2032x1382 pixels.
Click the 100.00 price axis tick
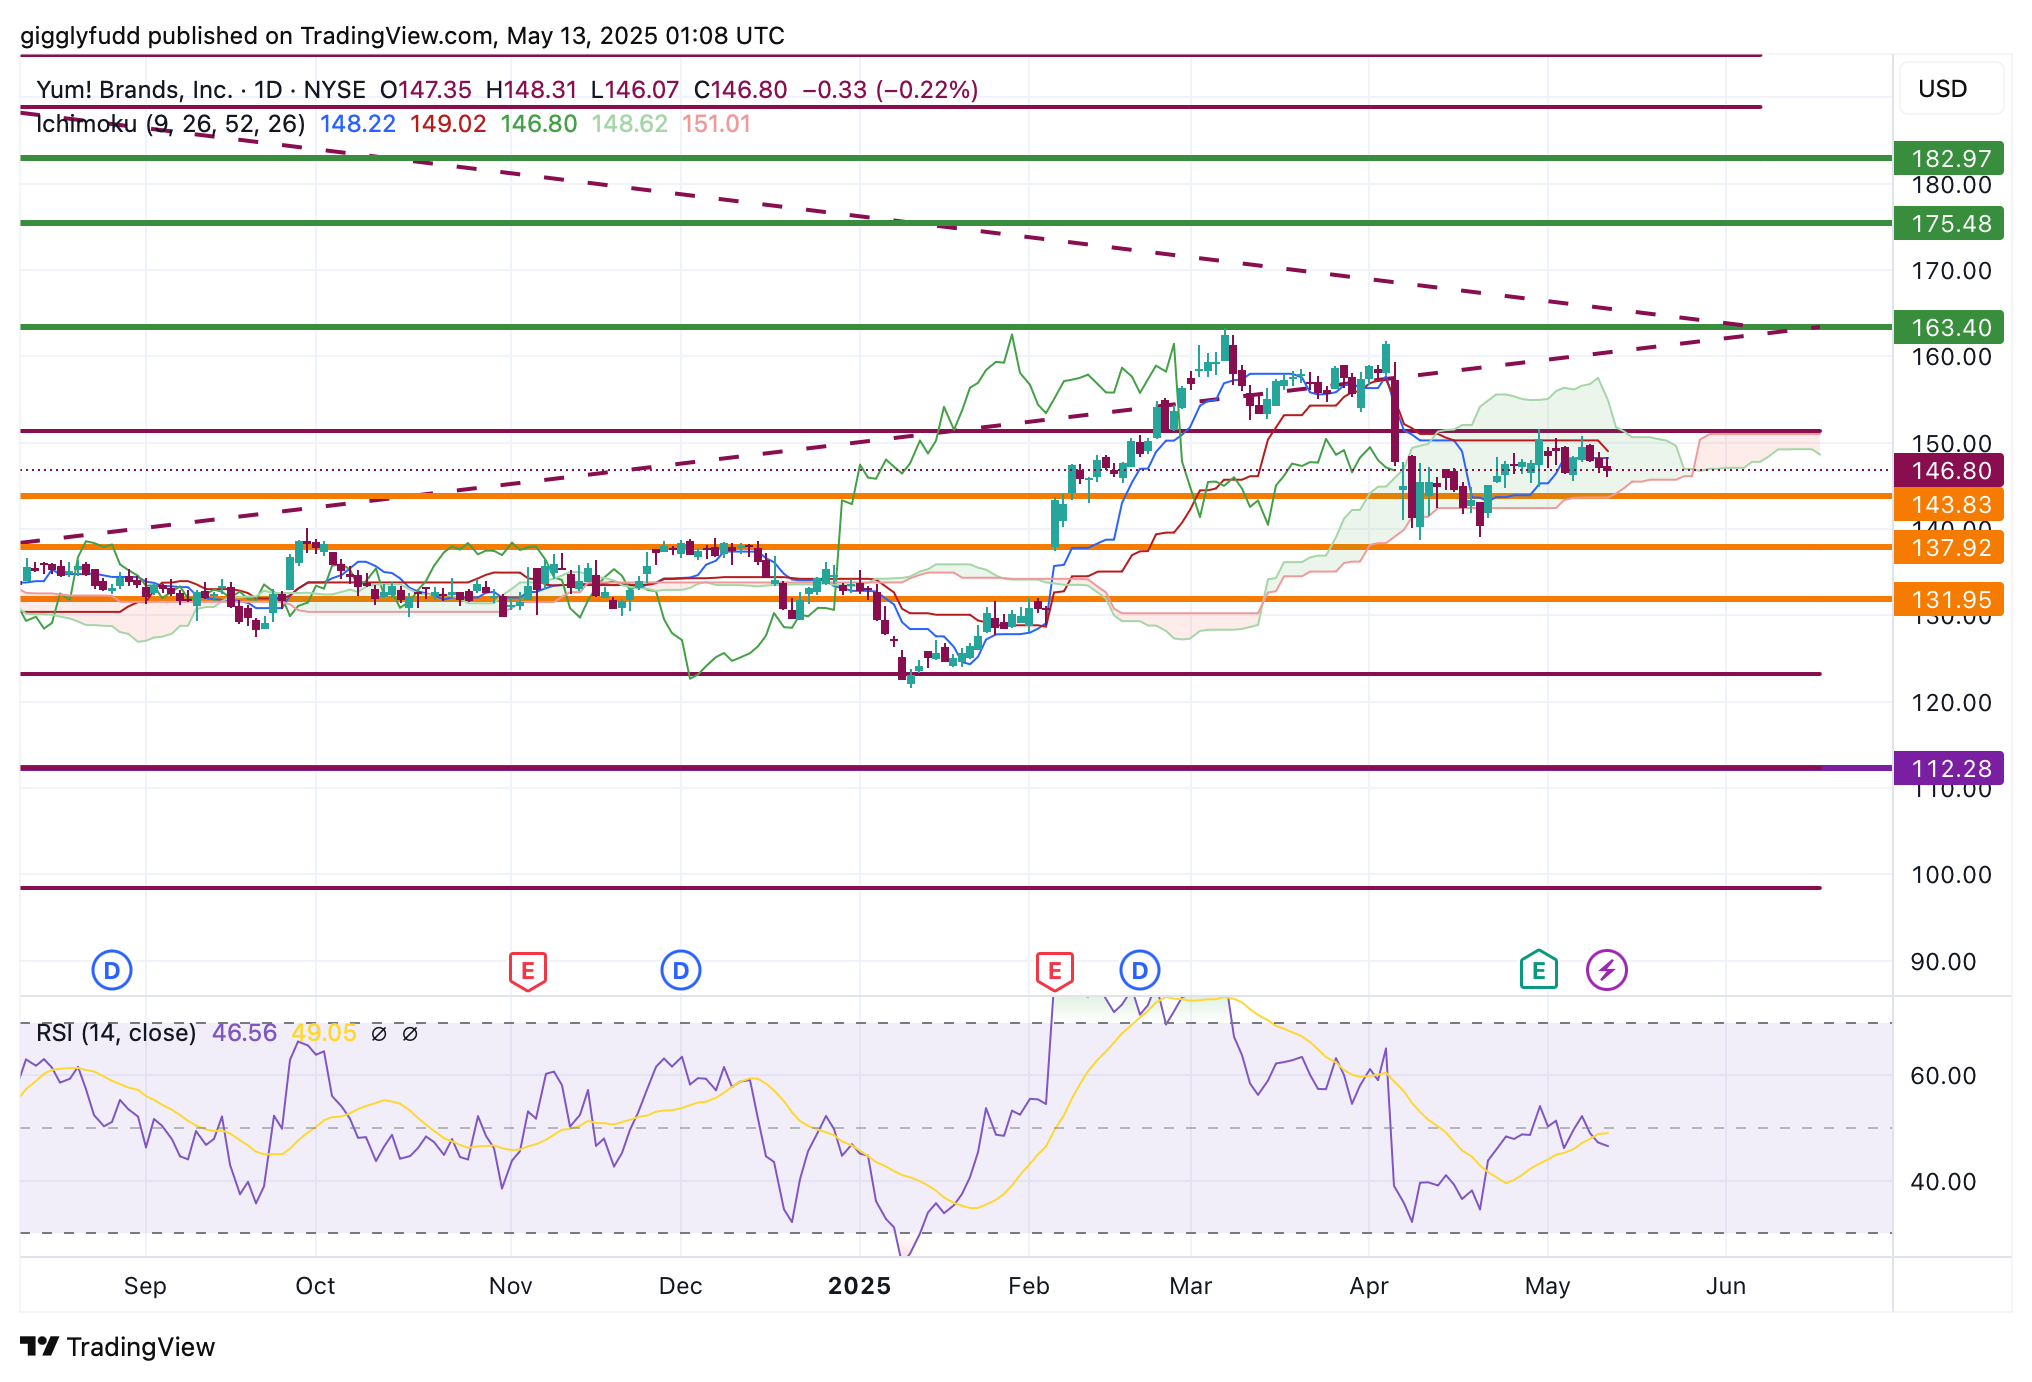pos(1951,875)
